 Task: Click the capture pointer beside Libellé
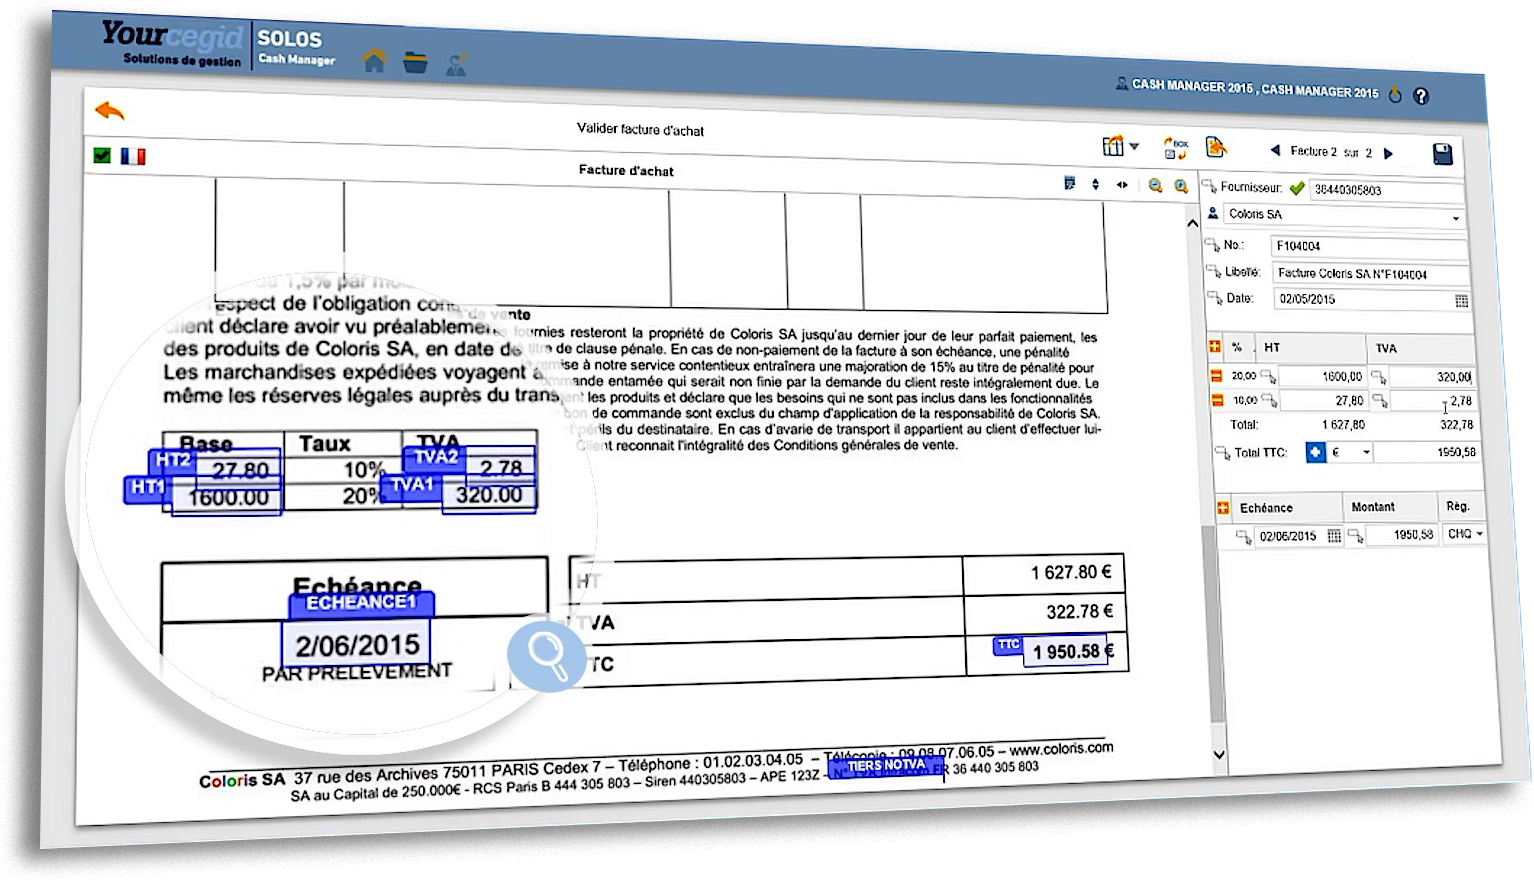click(x=1214, y=271)
